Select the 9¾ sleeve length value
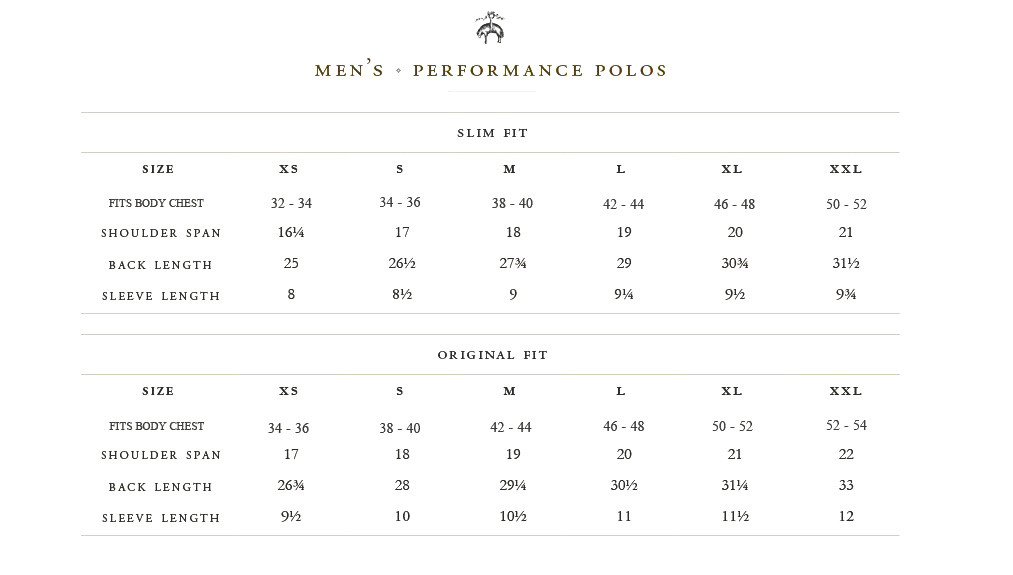The width and height of the screenshot is (1013, 575). (x=846, y=295)
